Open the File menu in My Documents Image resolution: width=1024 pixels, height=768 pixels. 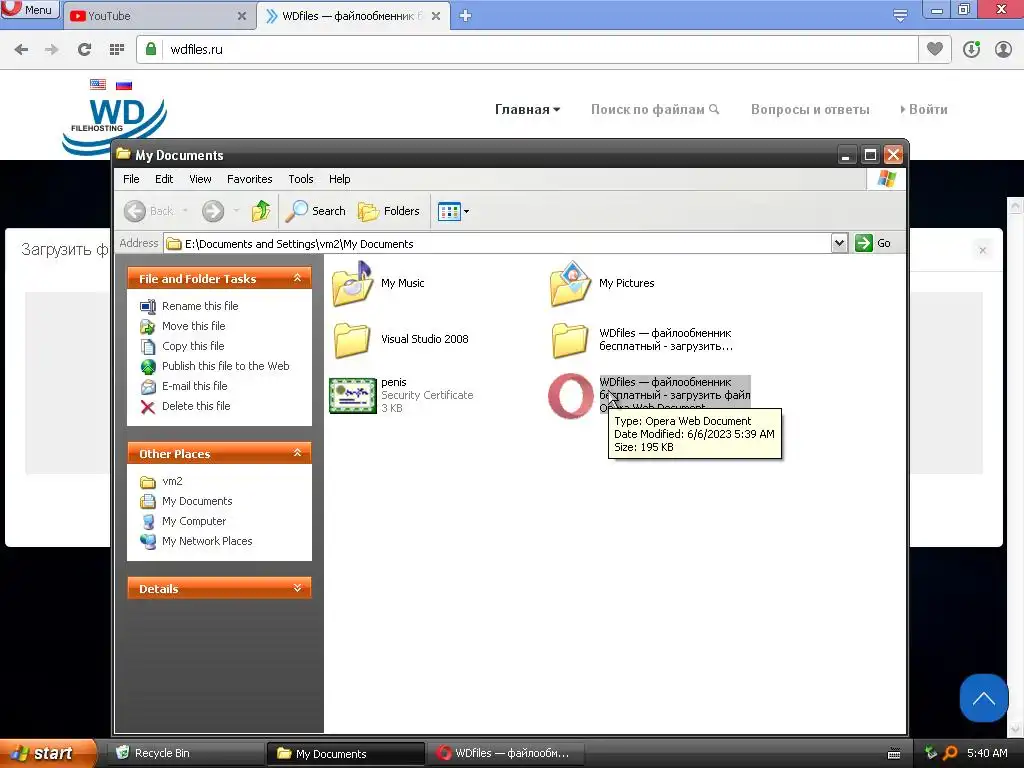point(131,179)
